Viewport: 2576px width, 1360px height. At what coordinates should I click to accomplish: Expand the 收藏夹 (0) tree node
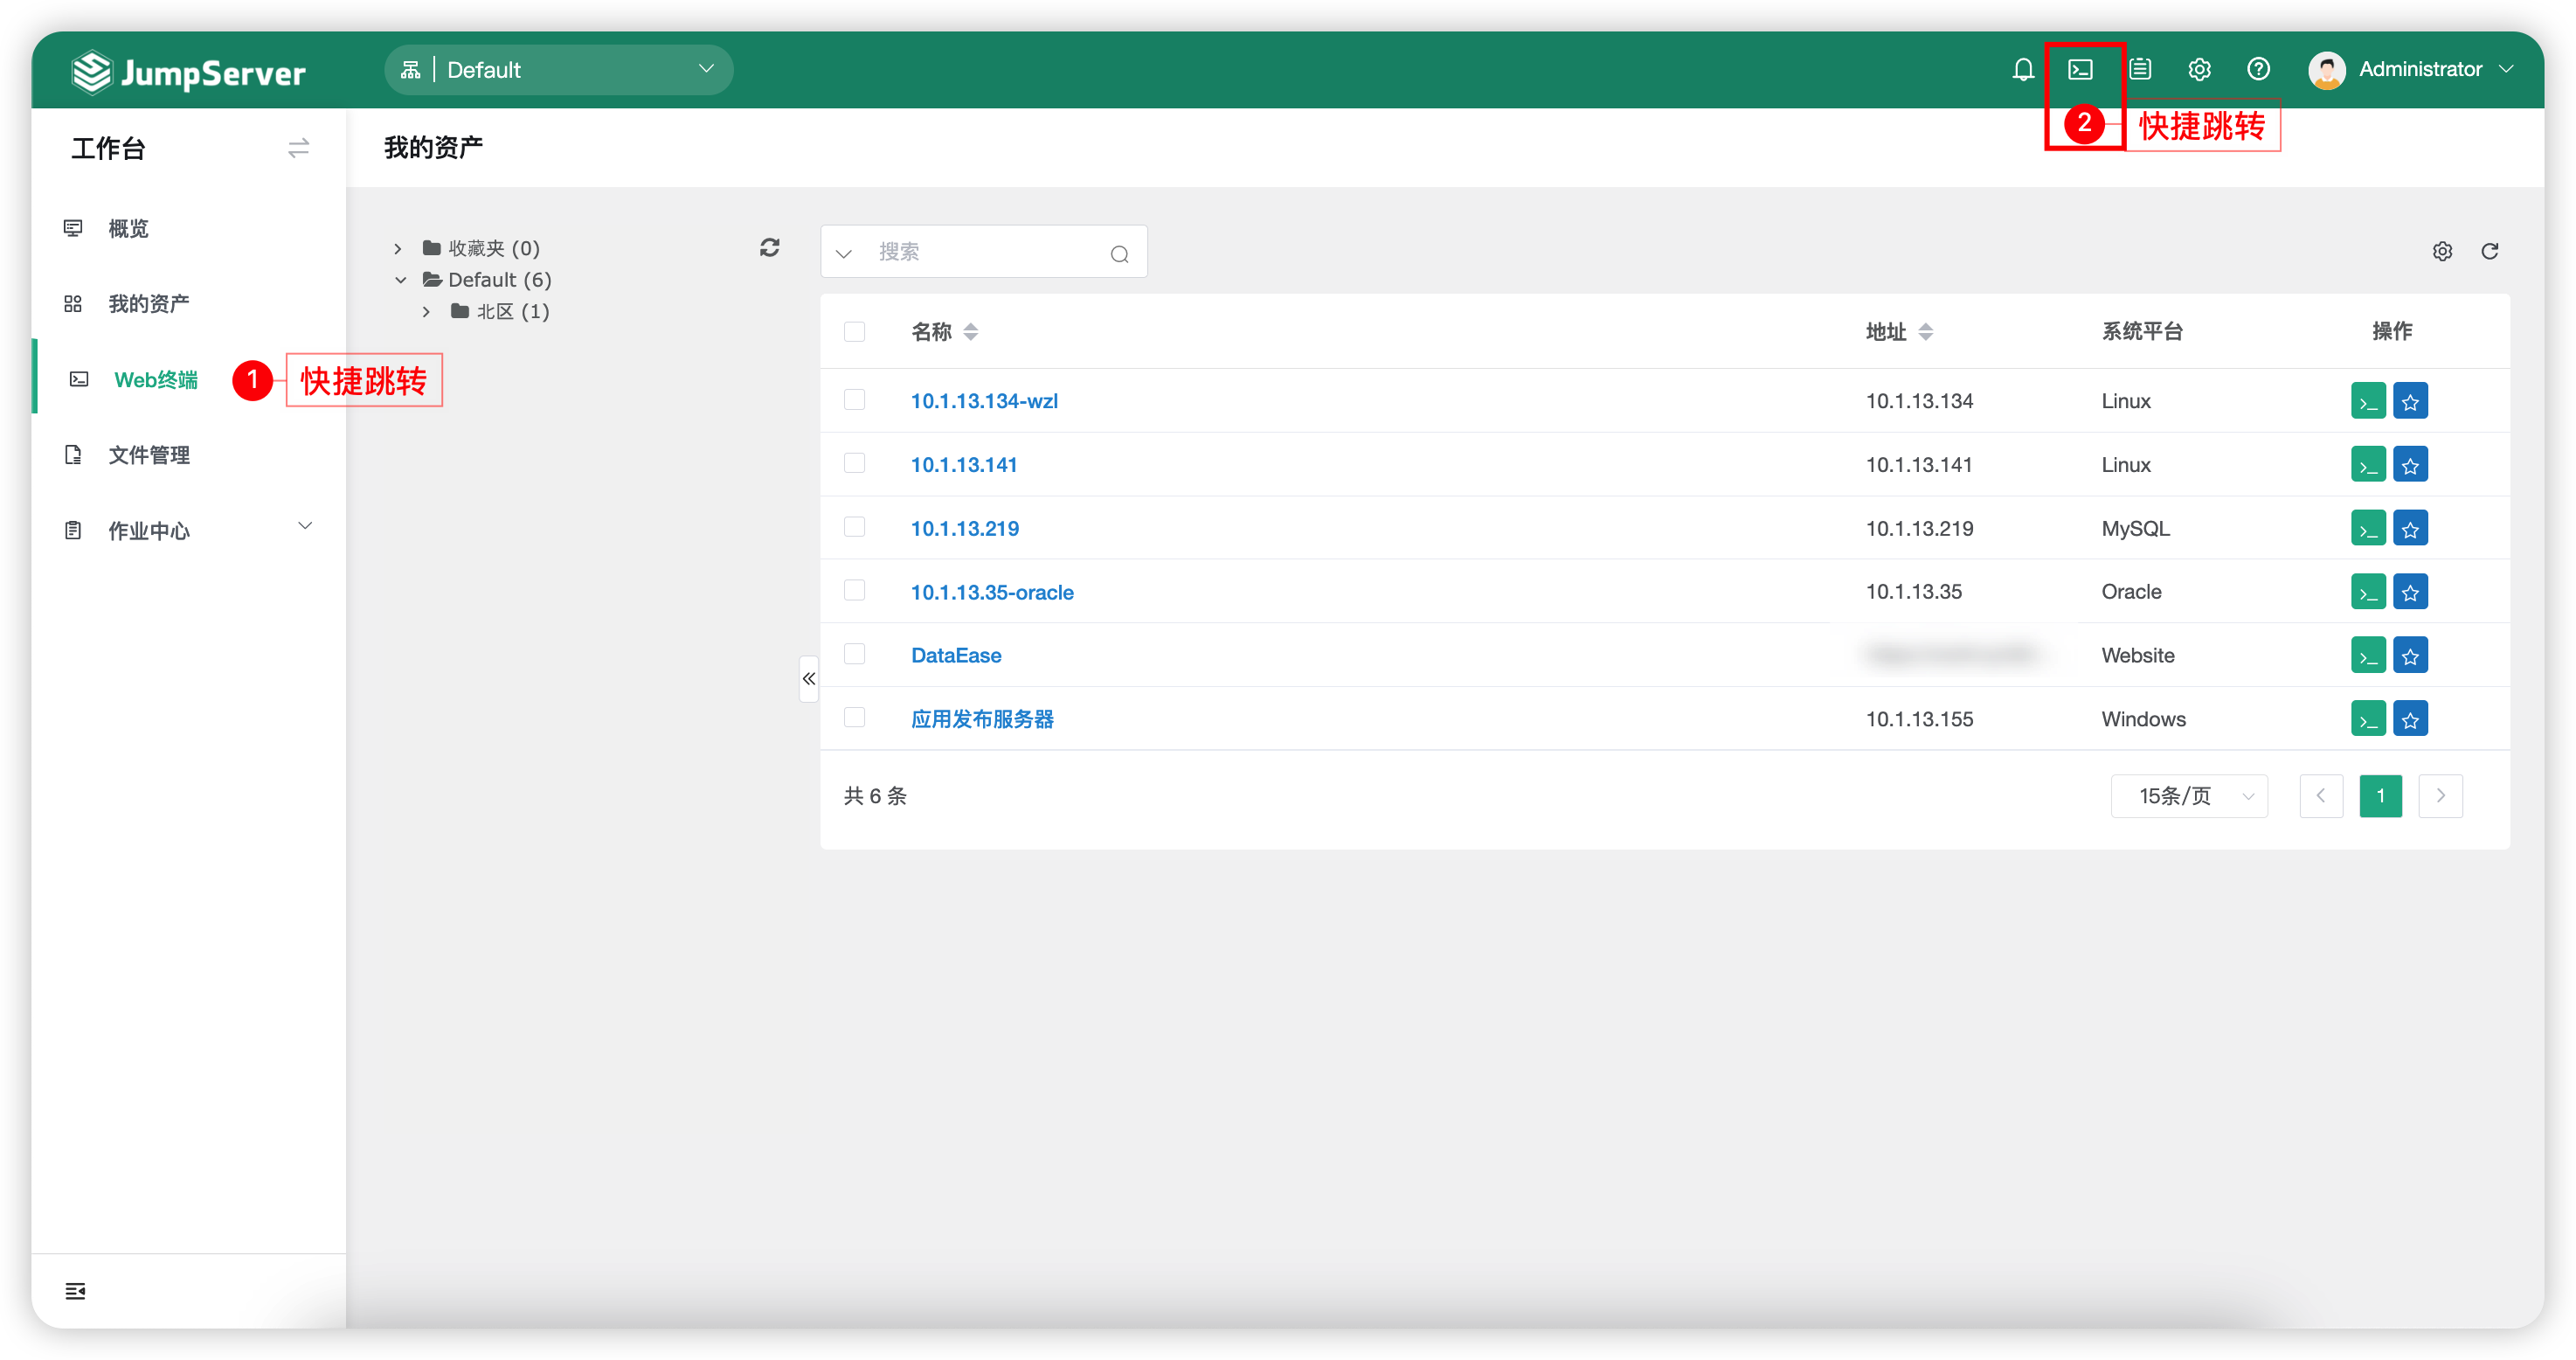point(397,247)
